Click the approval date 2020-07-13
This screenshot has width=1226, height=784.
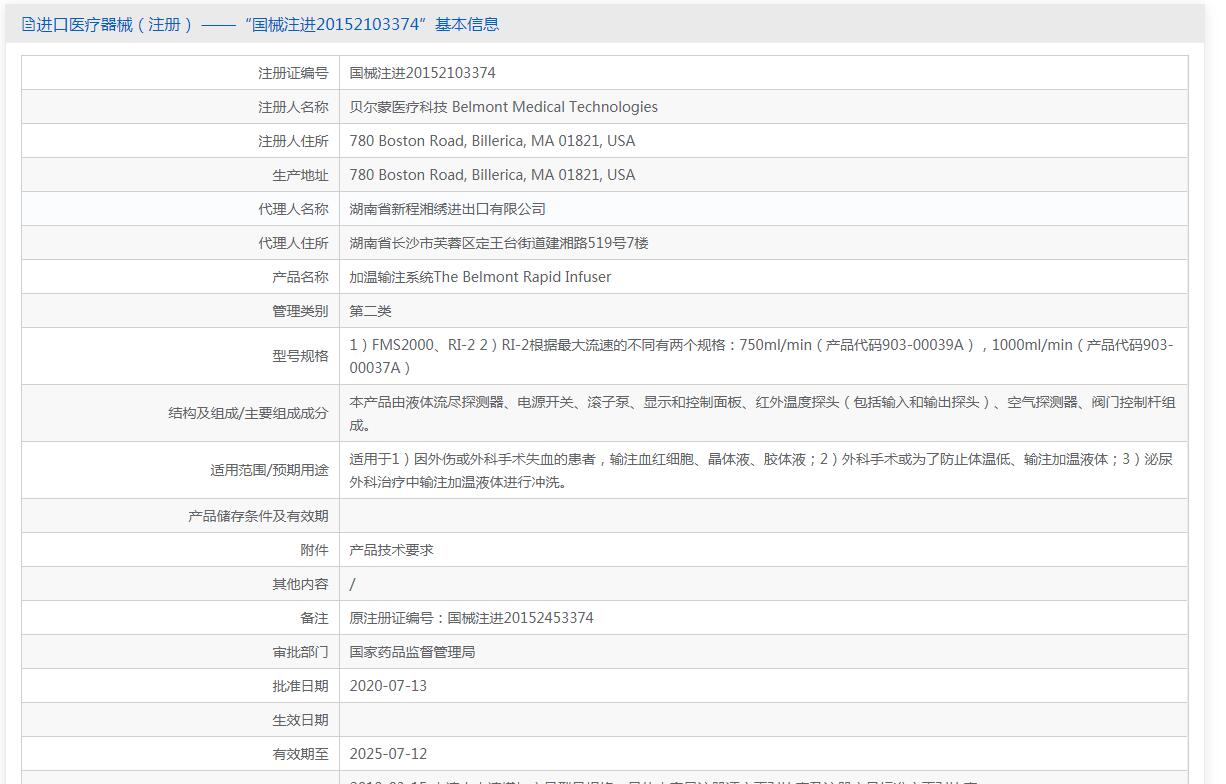click(388, 686)
